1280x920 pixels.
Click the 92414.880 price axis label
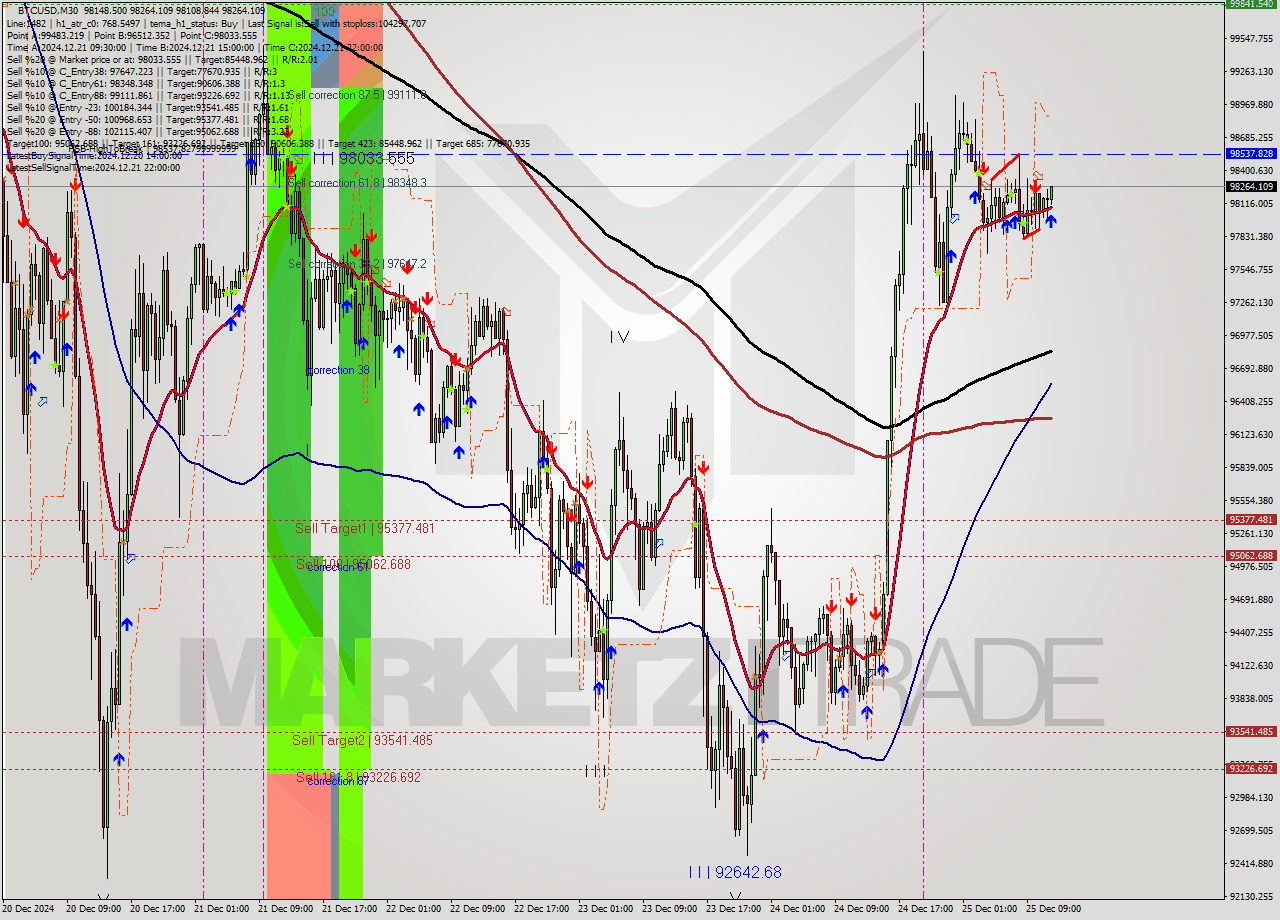[x=1251, y=863]
